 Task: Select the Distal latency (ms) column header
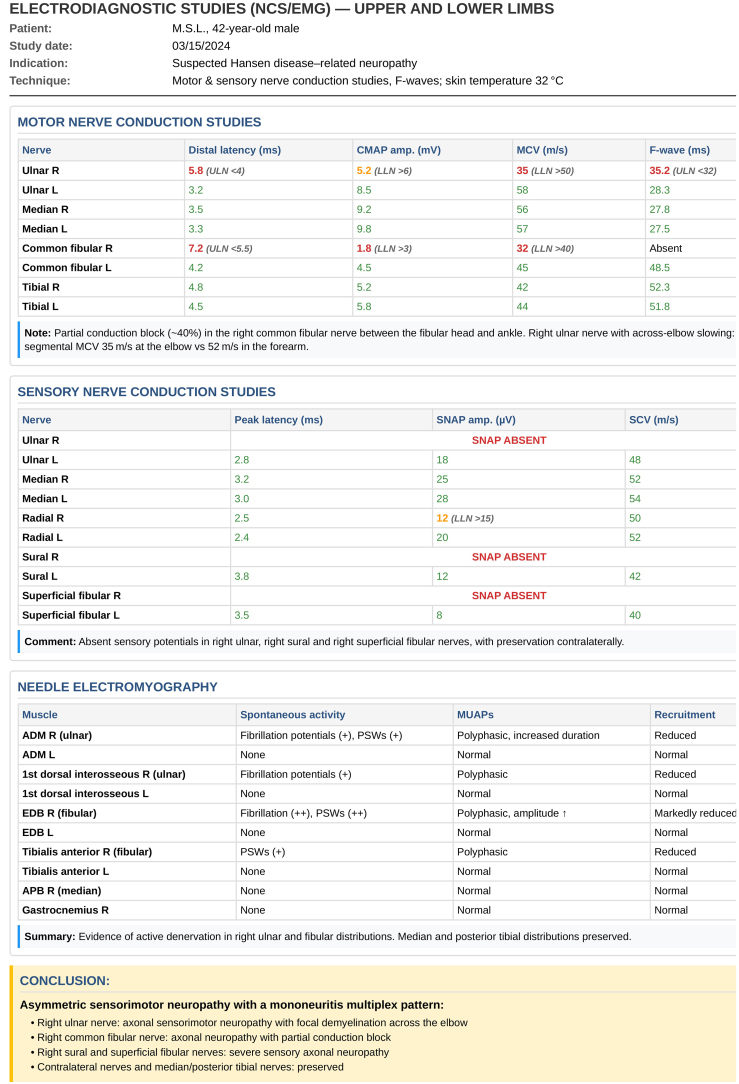click(x=234, y=150)
